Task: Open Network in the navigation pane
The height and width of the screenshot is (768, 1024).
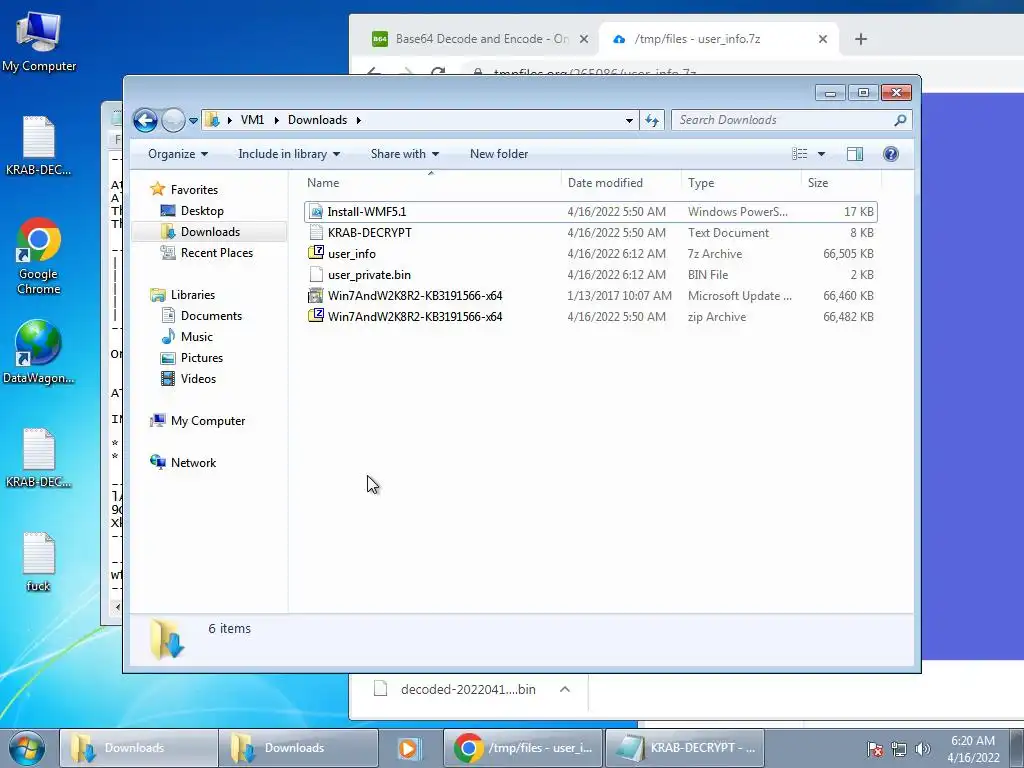Action: 193,462
